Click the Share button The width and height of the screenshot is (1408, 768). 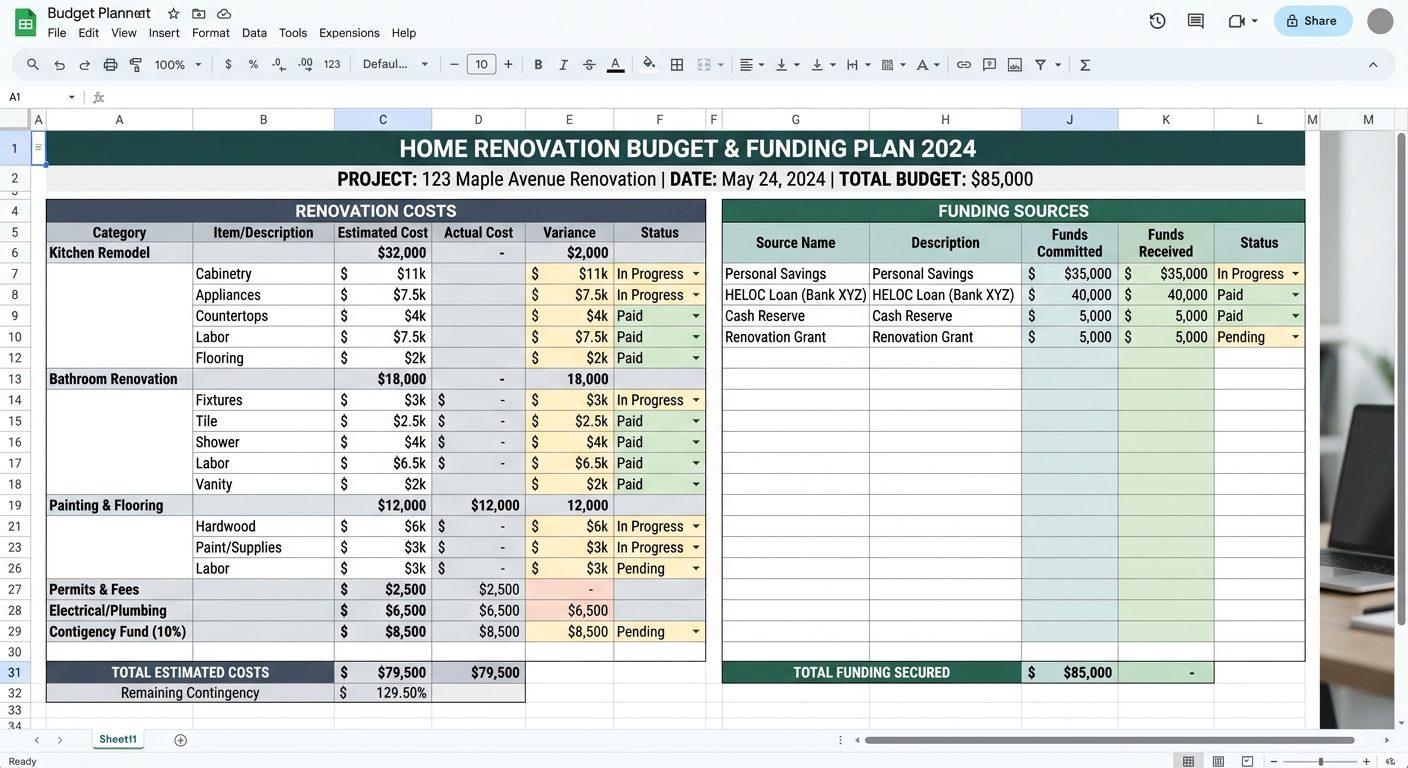point(1313,21)
